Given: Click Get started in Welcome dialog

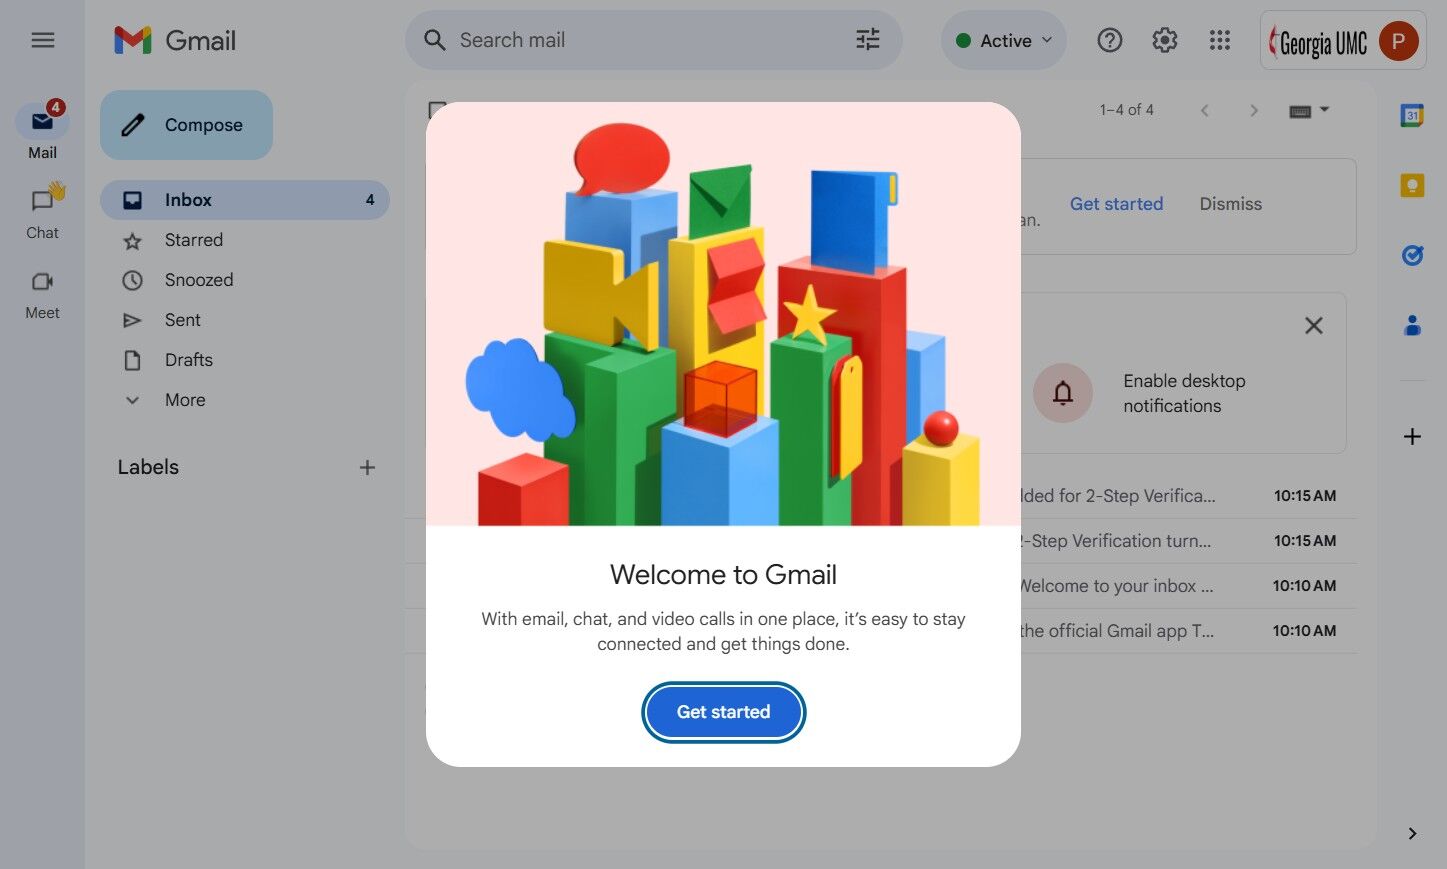Looking at the screenshot, I should pos(723,712).
